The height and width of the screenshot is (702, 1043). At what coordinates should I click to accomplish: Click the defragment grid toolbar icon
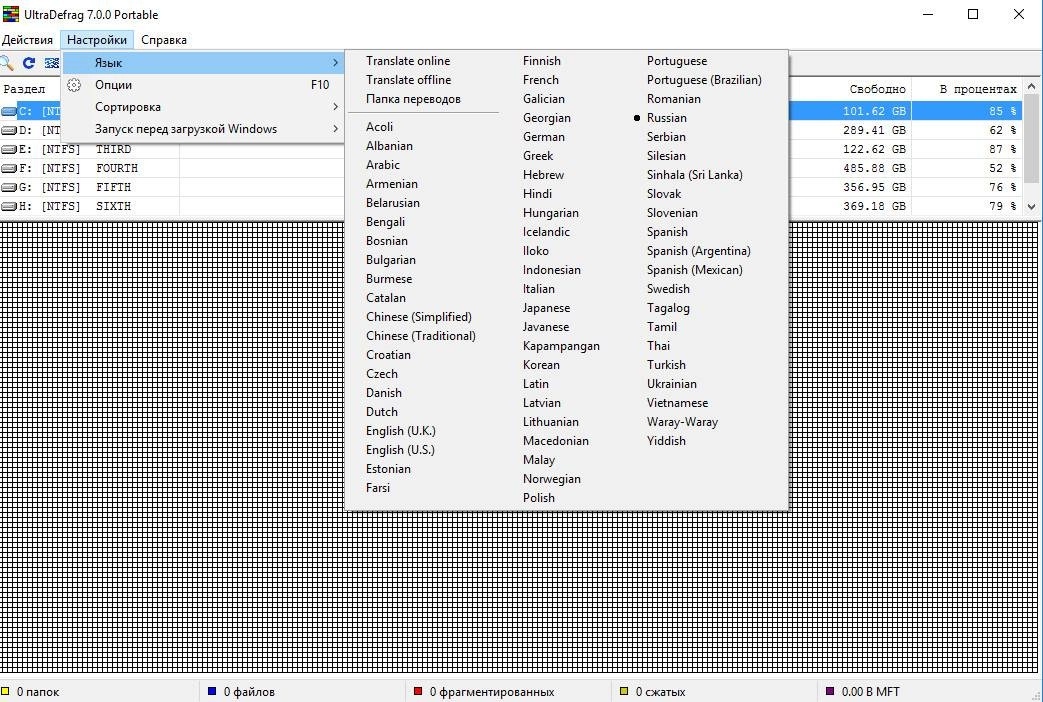52,63
